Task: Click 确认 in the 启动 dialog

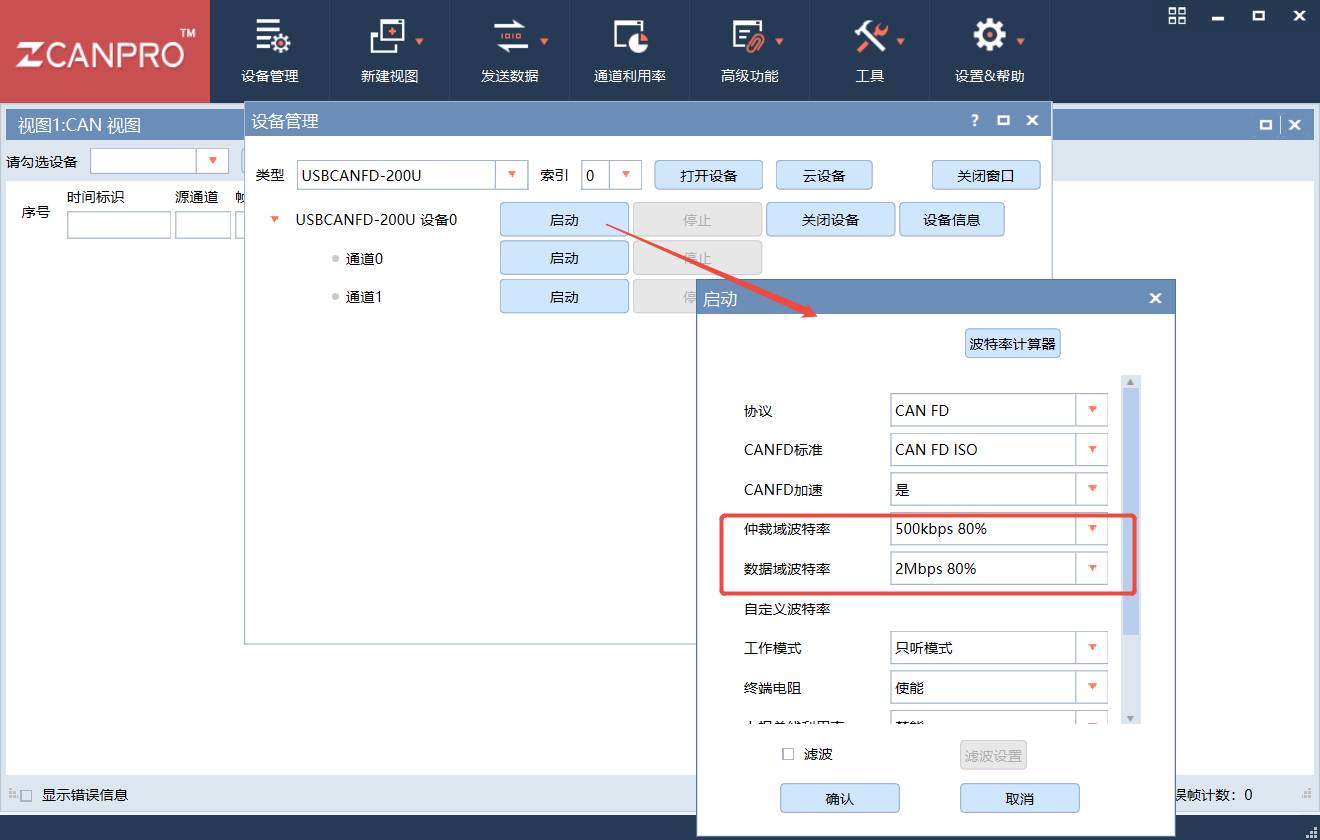Action: (840, 799)
